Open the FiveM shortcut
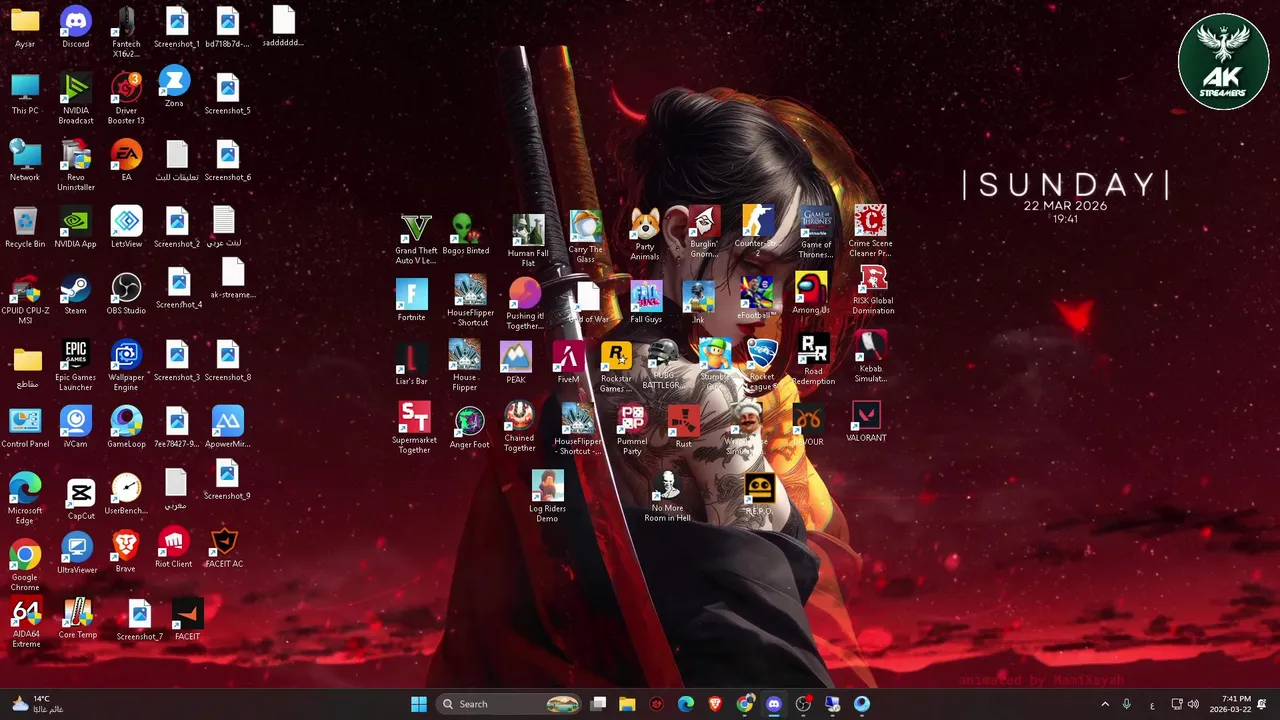1280x720 pixels. [x=568, y=364]
